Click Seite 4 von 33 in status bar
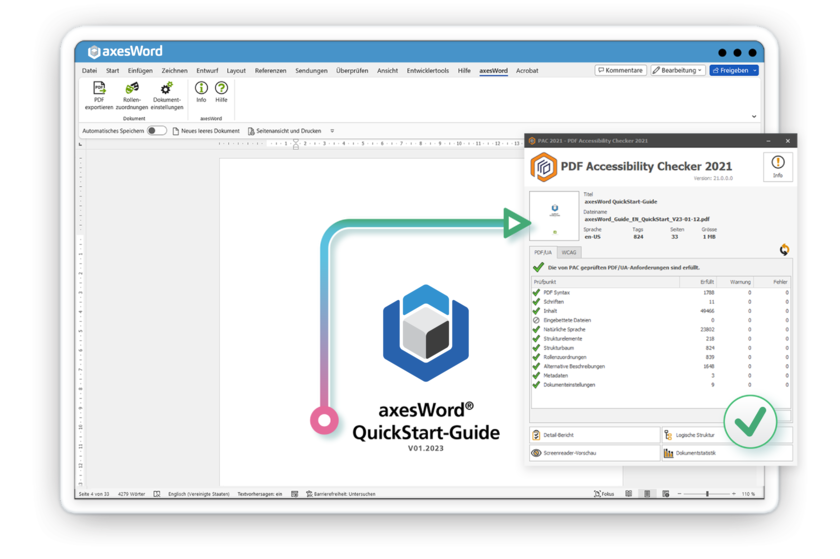The image size is (840, 559). point(94,494)
